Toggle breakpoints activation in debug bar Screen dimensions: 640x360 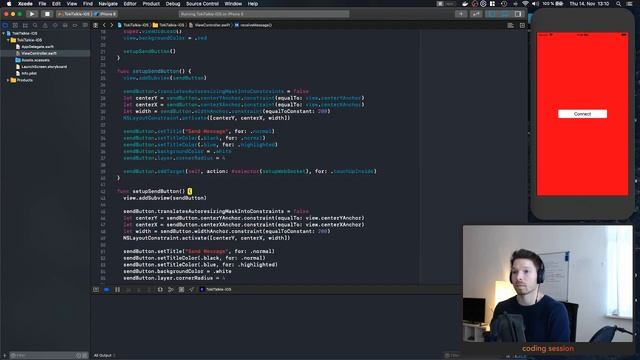coord(107,289)
